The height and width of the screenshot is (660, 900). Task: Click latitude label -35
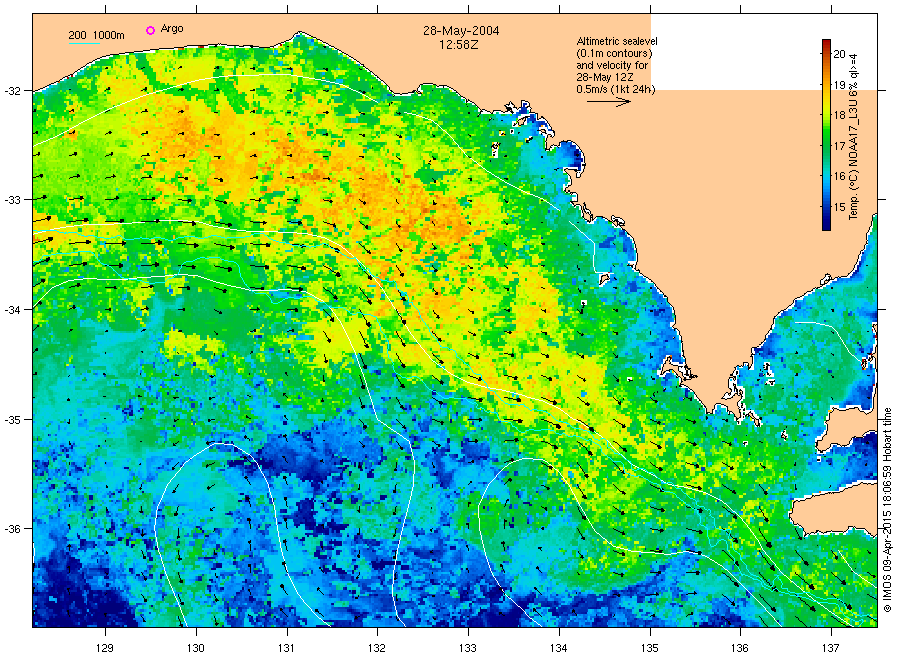11,420
